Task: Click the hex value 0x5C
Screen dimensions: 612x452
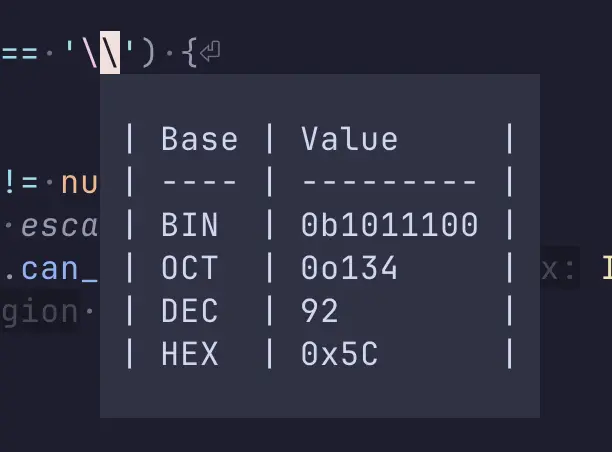Action: [x=340, y=354]
